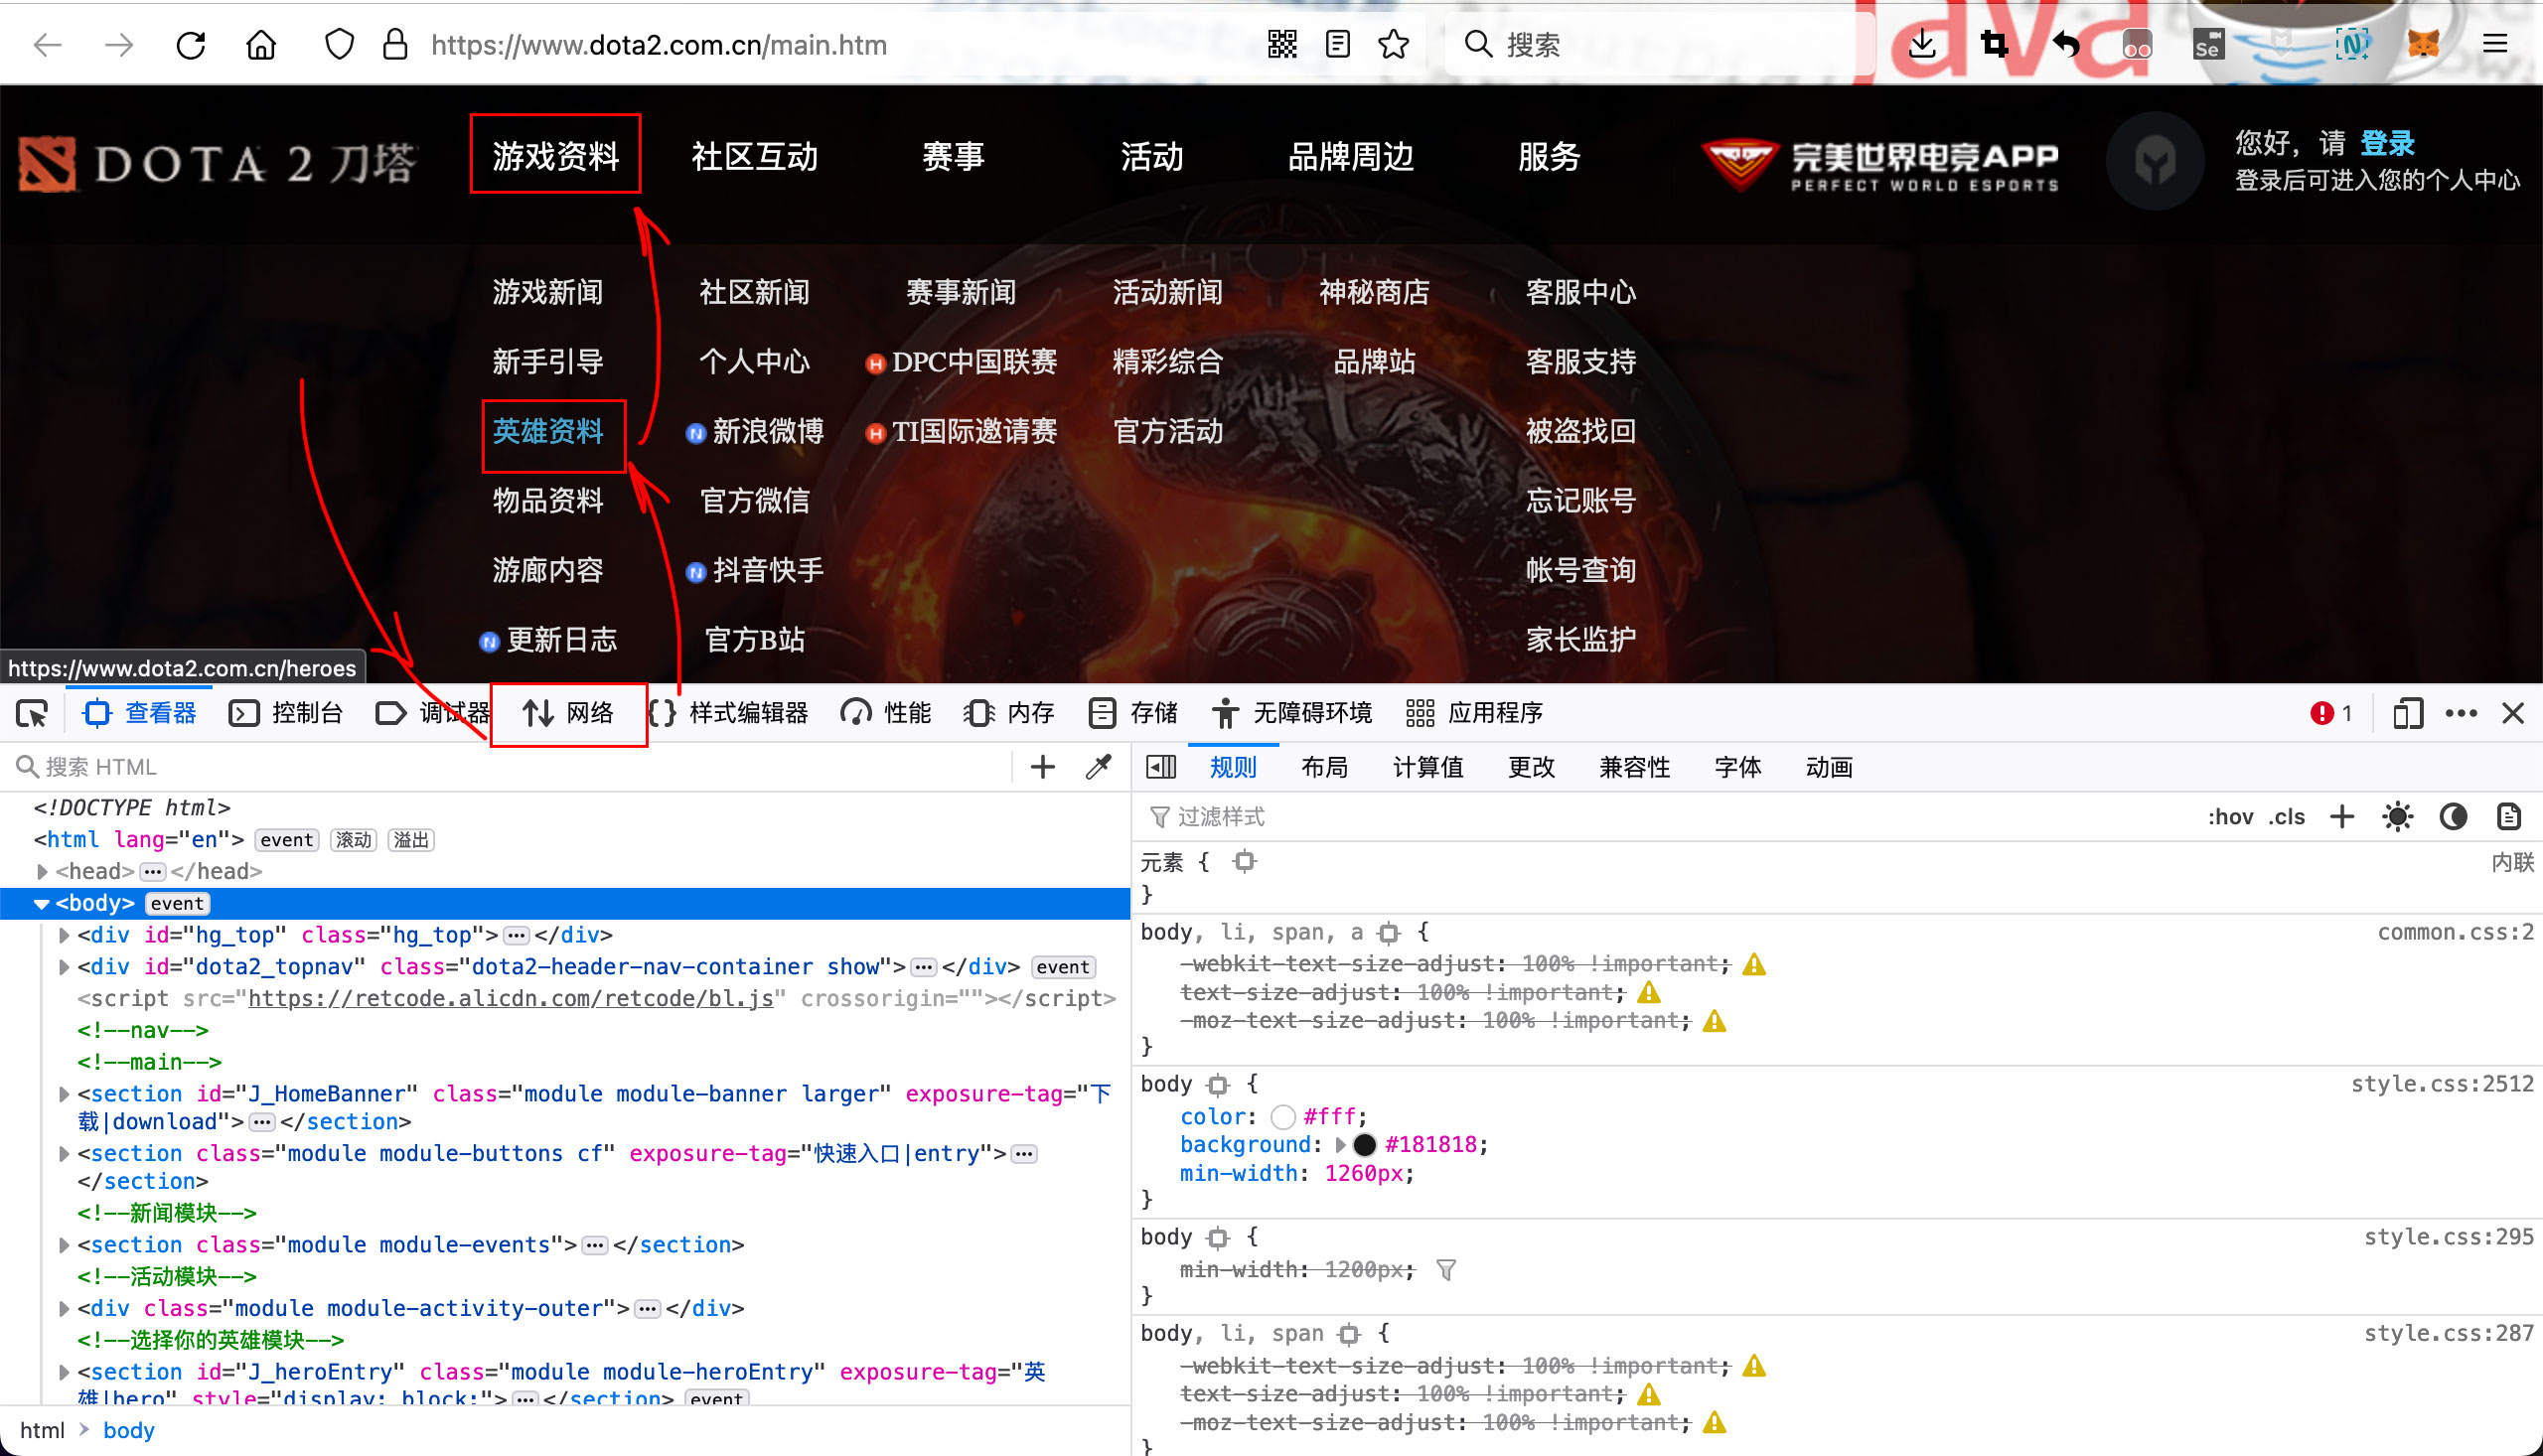Screen dimensions: 2543x1456
Task: Open the 网络 network tab
Action: (x=568, y=713)
